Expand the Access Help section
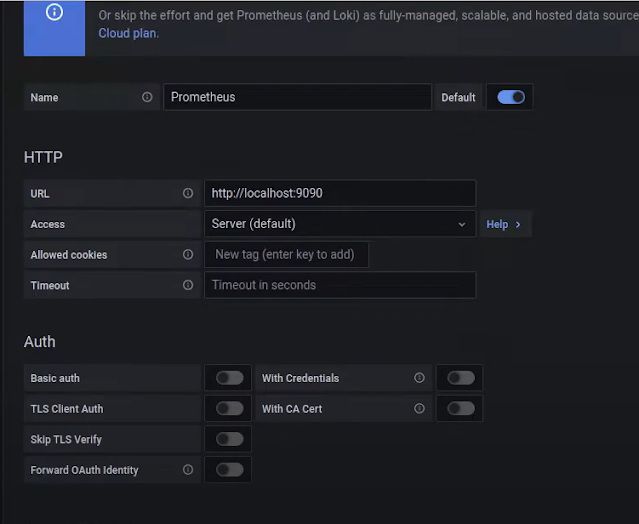Viewport: 639px width, 524px height. click(x=504, y=224)
